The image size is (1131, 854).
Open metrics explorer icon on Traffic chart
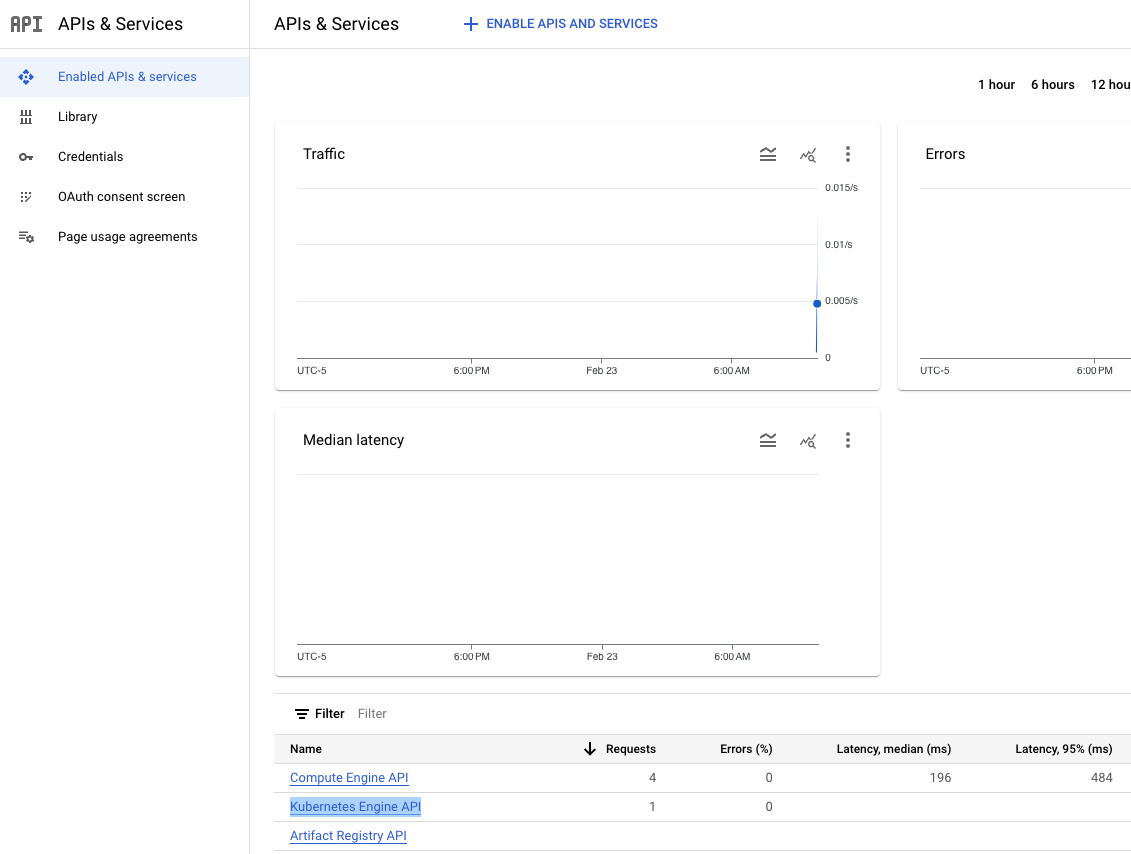tap(808, 154)
